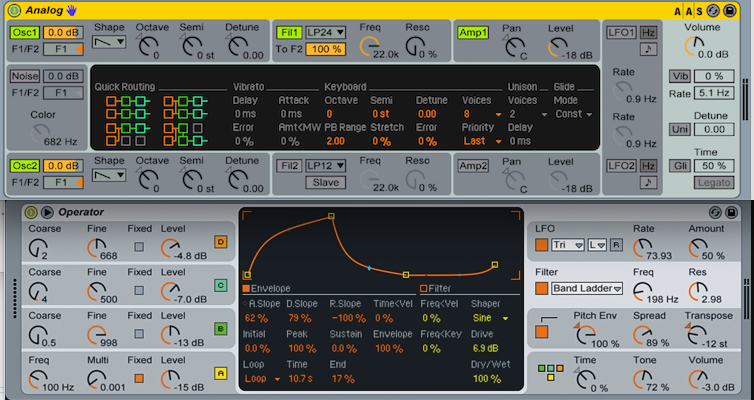
Task: Enable Fixed checkbox for oscillator D
Action: [x=139, y=247]
